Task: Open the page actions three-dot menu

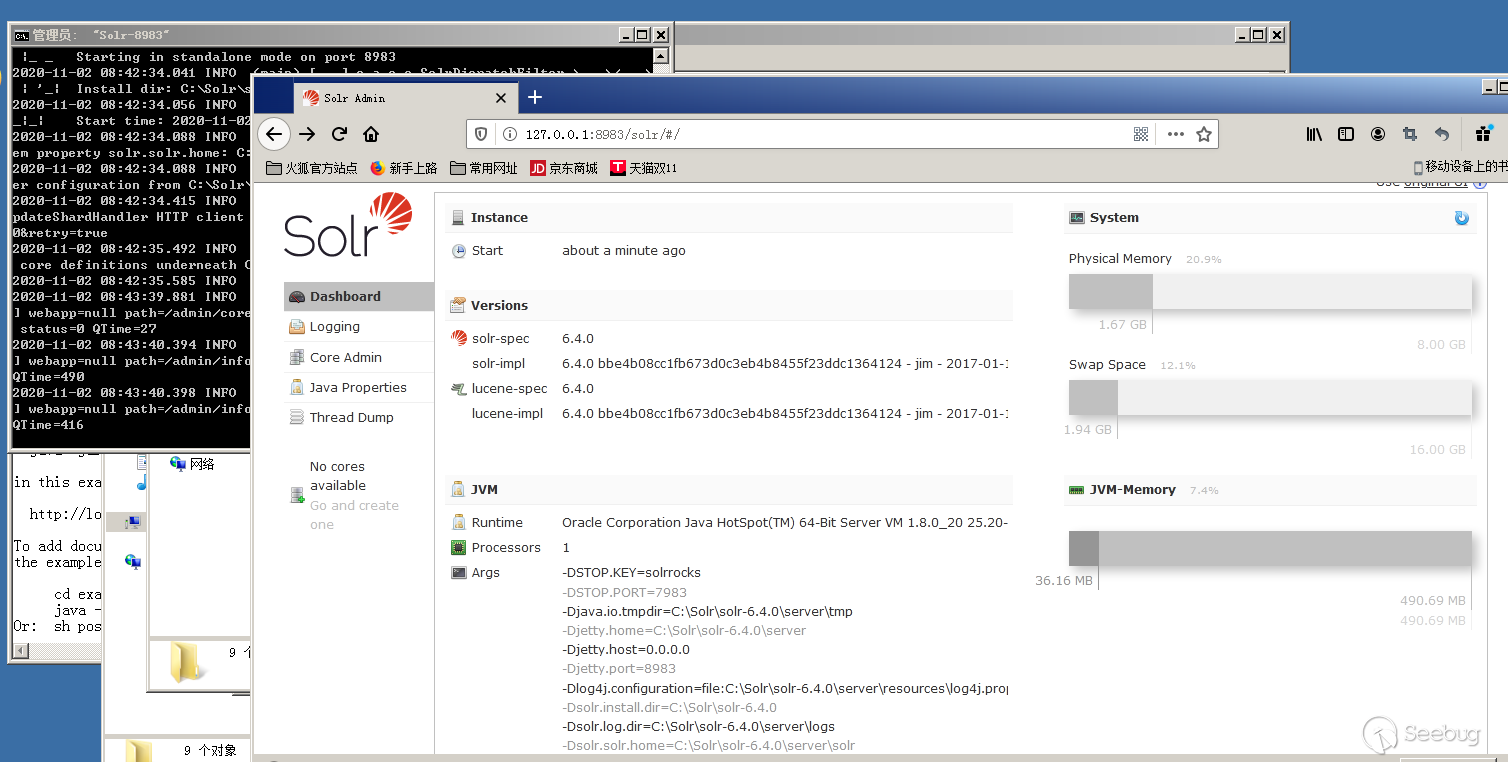Action: (x=1176, y=134)
